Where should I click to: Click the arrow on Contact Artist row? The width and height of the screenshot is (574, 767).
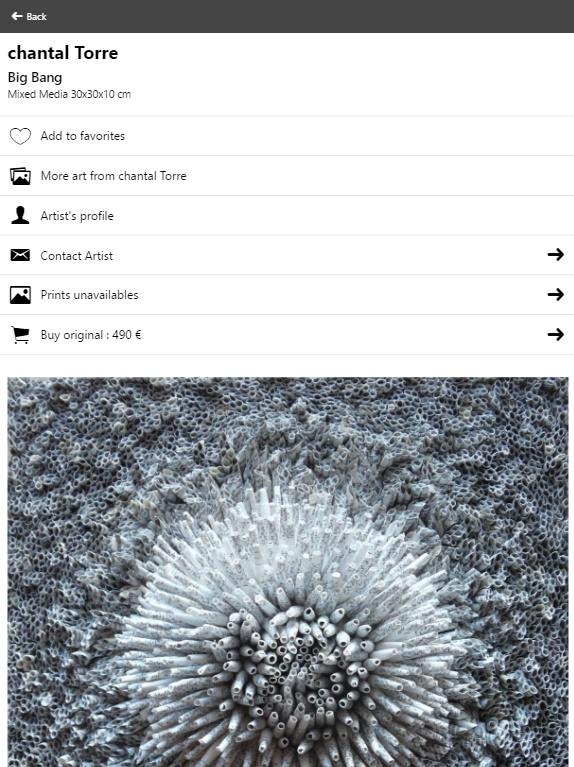click(x=555, y=254)
